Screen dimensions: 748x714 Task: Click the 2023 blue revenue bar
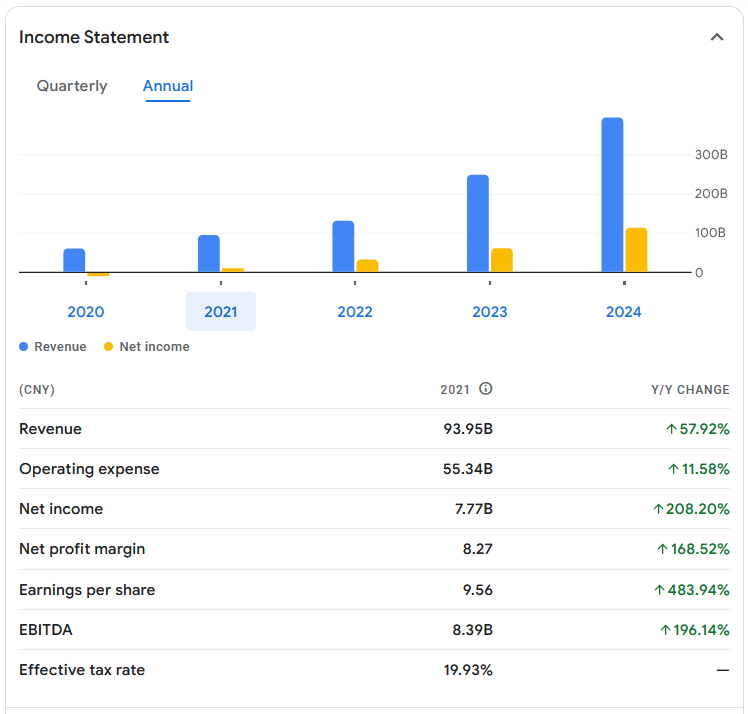pos(478,223)
